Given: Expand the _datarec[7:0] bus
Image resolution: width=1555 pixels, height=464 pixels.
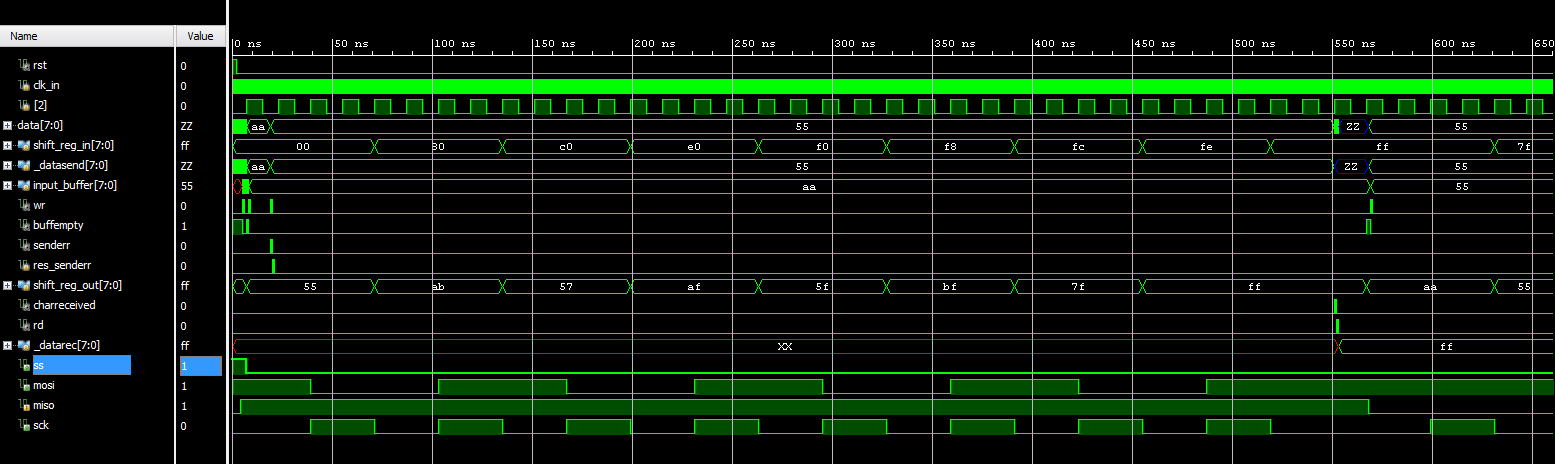Looking at the screenshot, I should (8, 346).
